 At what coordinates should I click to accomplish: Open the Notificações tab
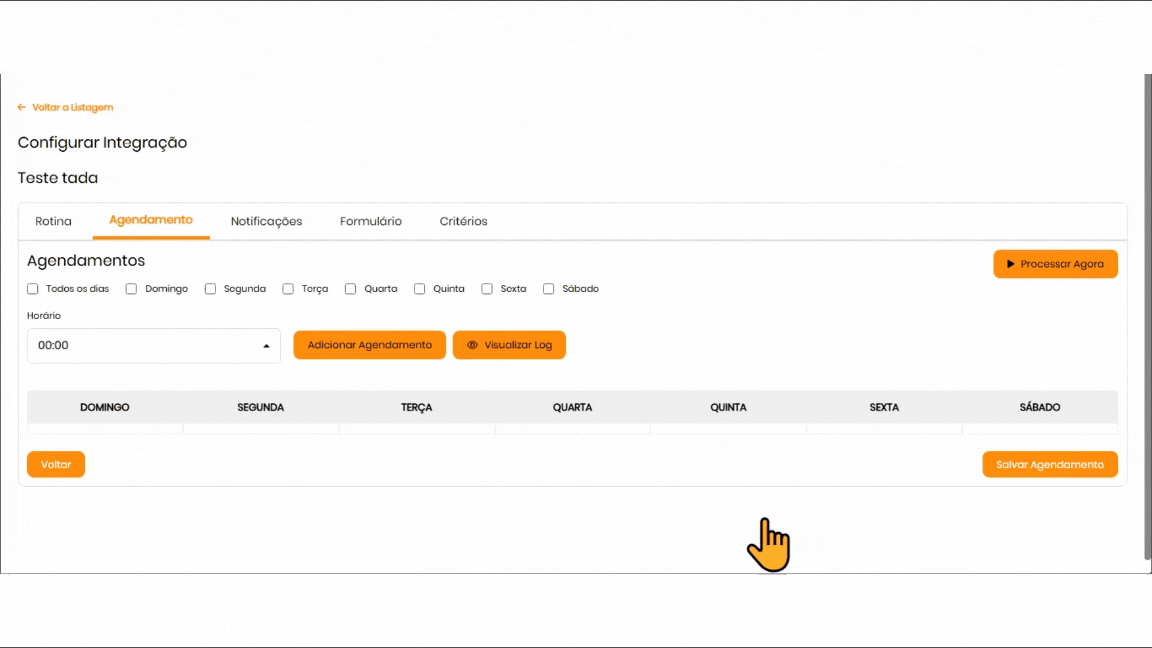tap(266, 221)
